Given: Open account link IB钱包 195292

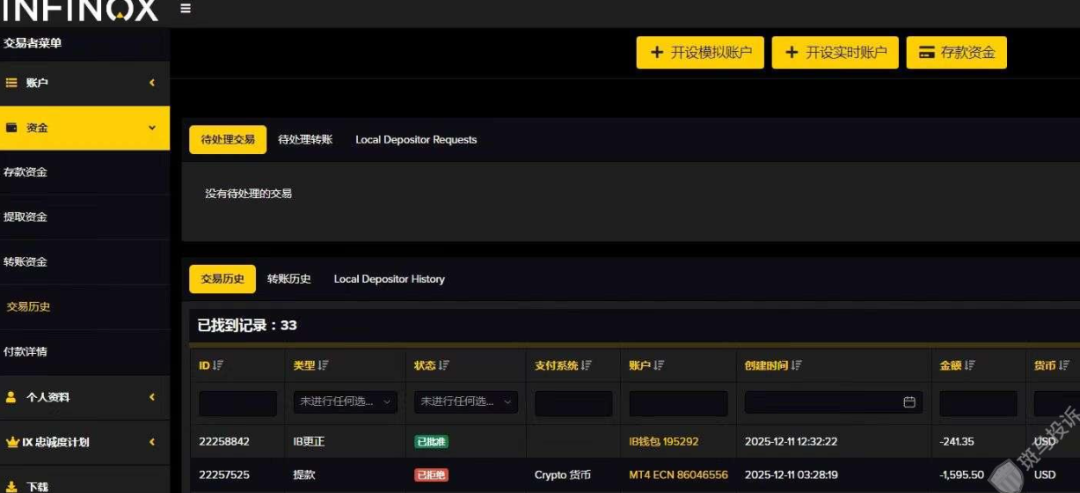Looking at the screenshot, I should [x=663, y=441].
